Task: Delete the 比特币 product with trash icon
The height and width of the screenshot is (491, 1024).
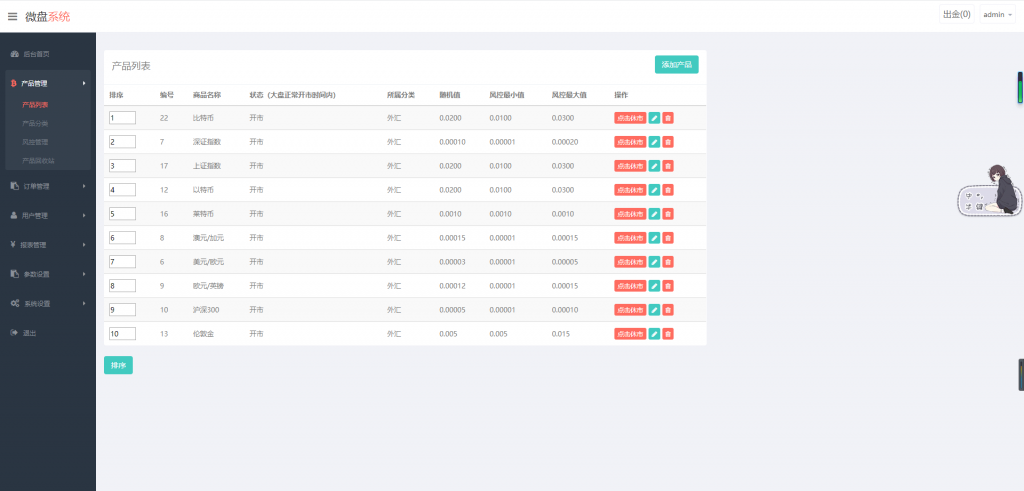Action: click(x=668, y=118)
